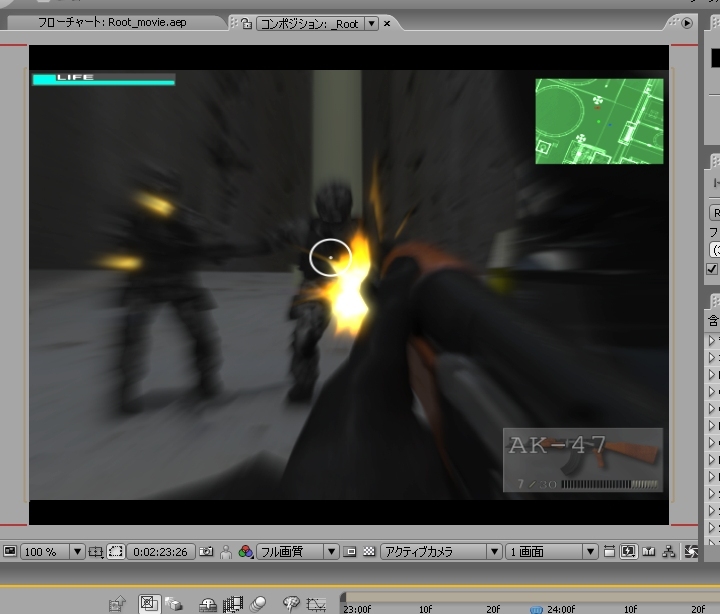Select the Region of Interest icon
The image size is (720, 614).
tap(350, 552)
